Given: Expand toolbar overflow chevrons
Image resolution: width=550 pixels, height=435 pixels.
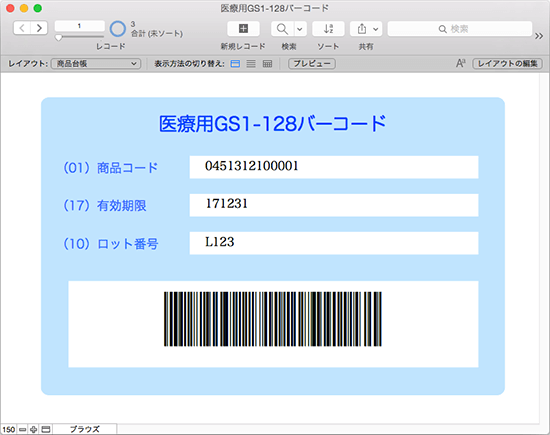Looking at the screenshot, I should (x=539, y=36).
